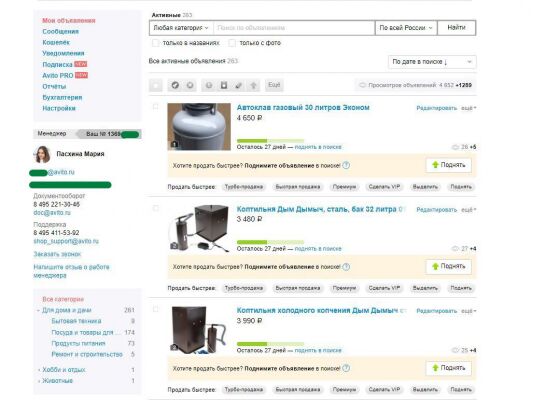This screenshot has height=400, width=546.
Task: Click shop_support@avito.ru email link
Action: (66, 241)
